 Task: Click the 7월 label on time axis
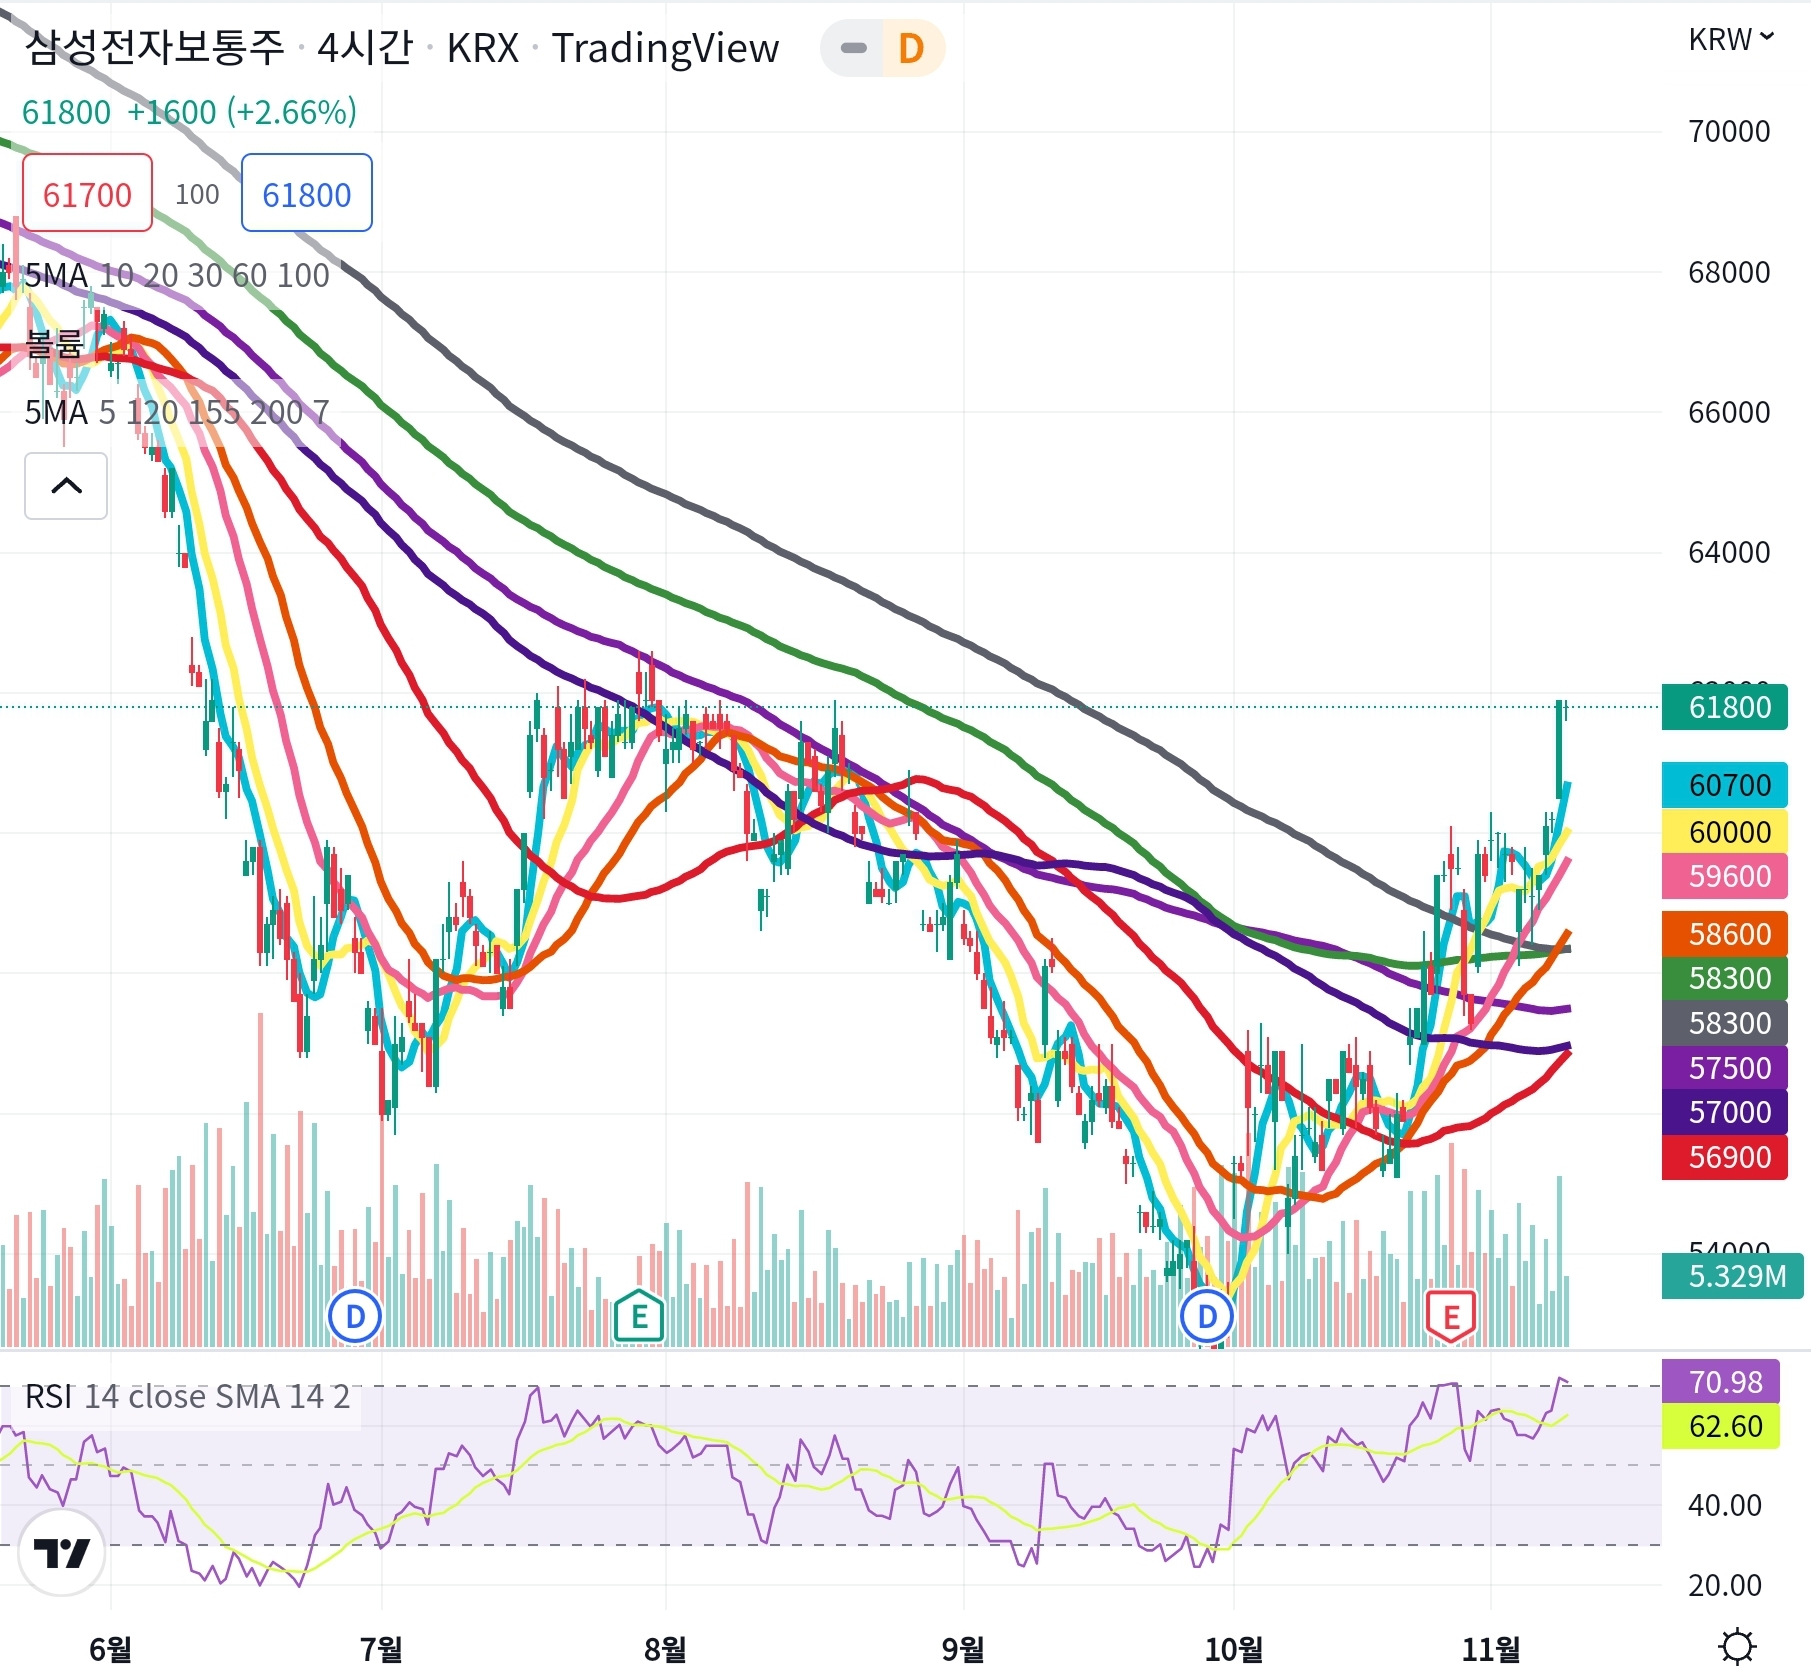click(381, 1649)
